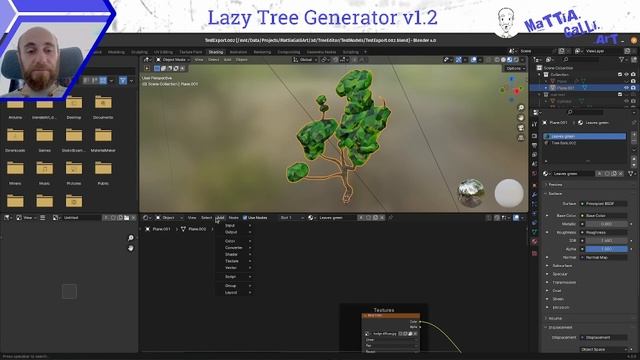Select Tree Bark.002 material slot
This screenshot has width=640, height=360.
[584, 143]
